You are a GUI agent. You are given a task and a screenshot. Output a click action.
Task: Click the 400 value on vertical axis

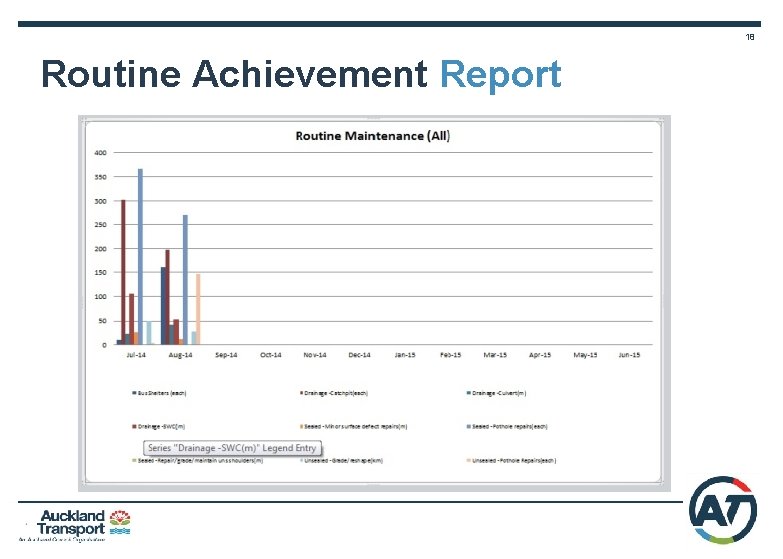(100, 153)
